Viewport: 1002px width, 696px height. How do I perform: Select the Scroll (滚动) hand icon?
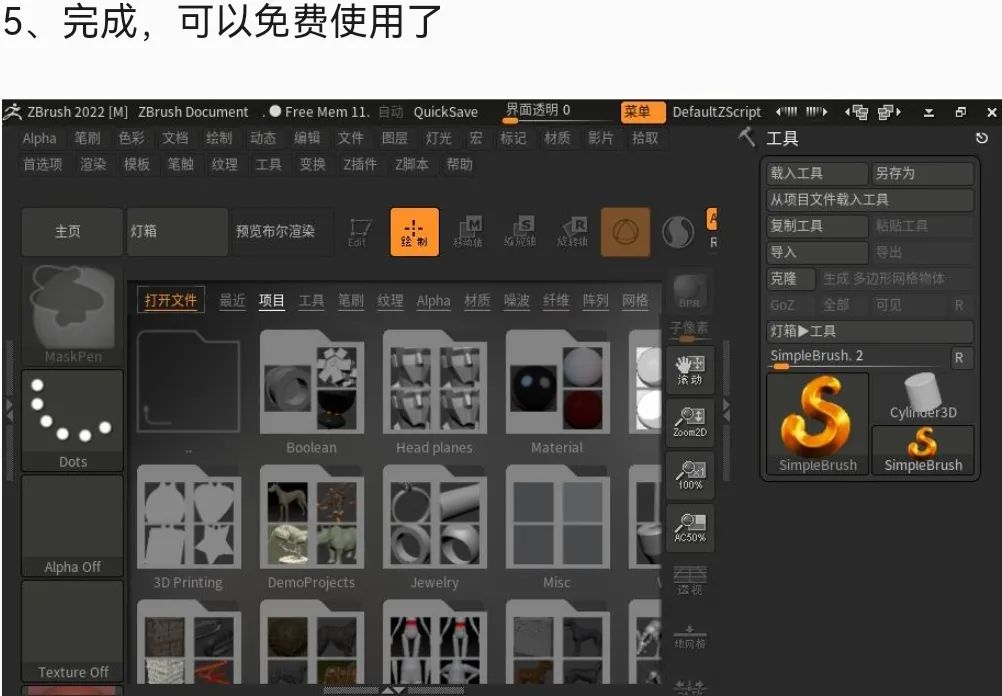click(x=690, y=371)
